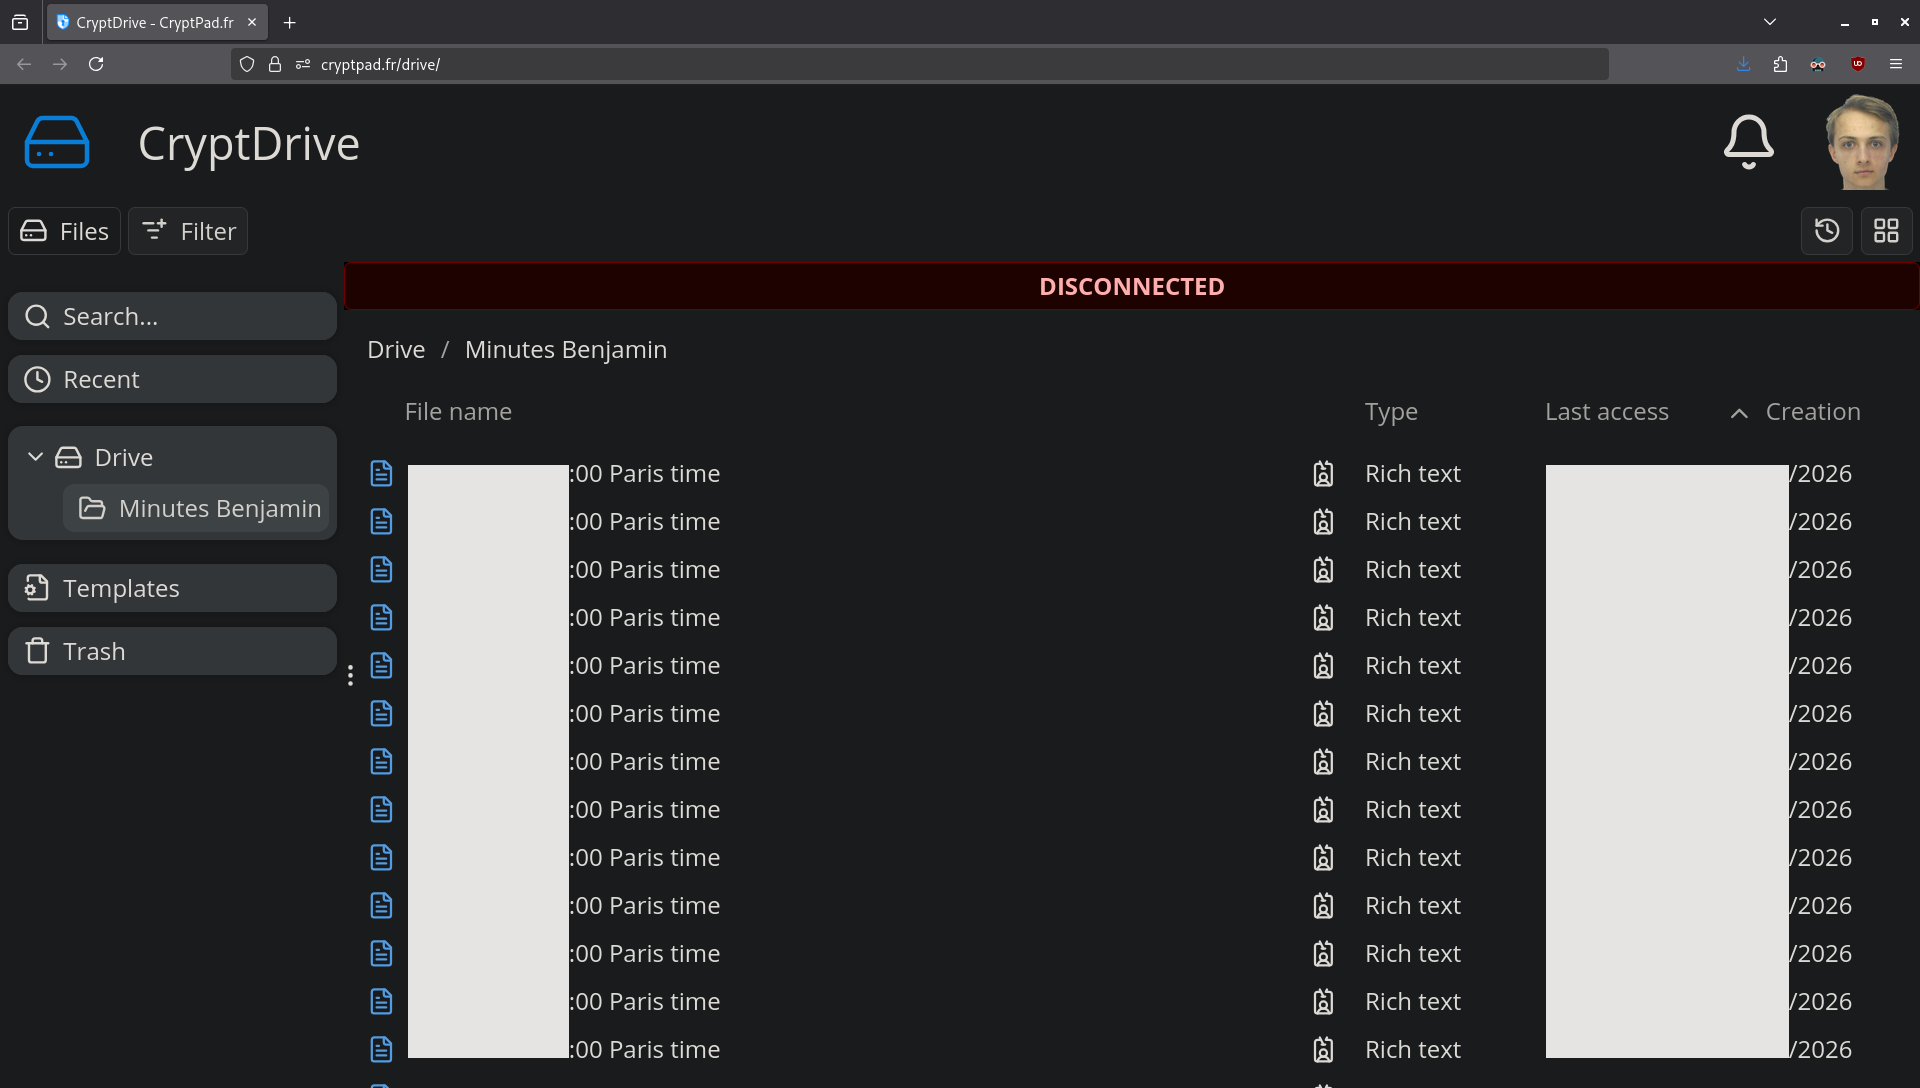Open Firefox downloads toolbar icon
Screen dimensions: 1920x1088
[x=1743, y=64]
